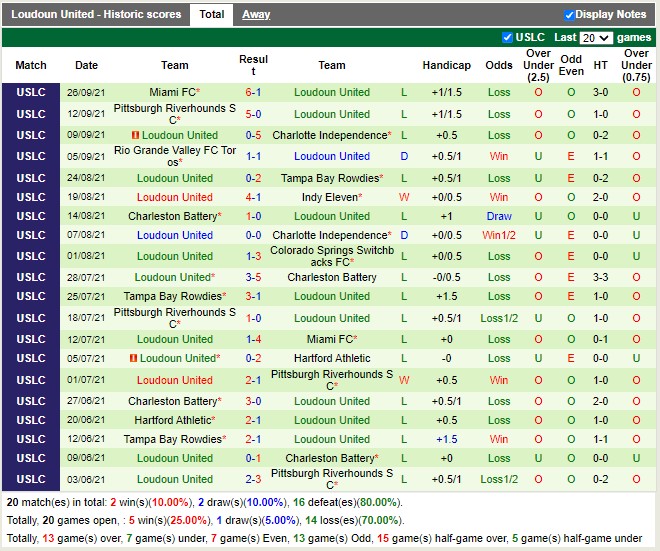Screen dimensions: 660x551
Task: Click the 4-1 score against Indy Eleven
Action: 253,197
